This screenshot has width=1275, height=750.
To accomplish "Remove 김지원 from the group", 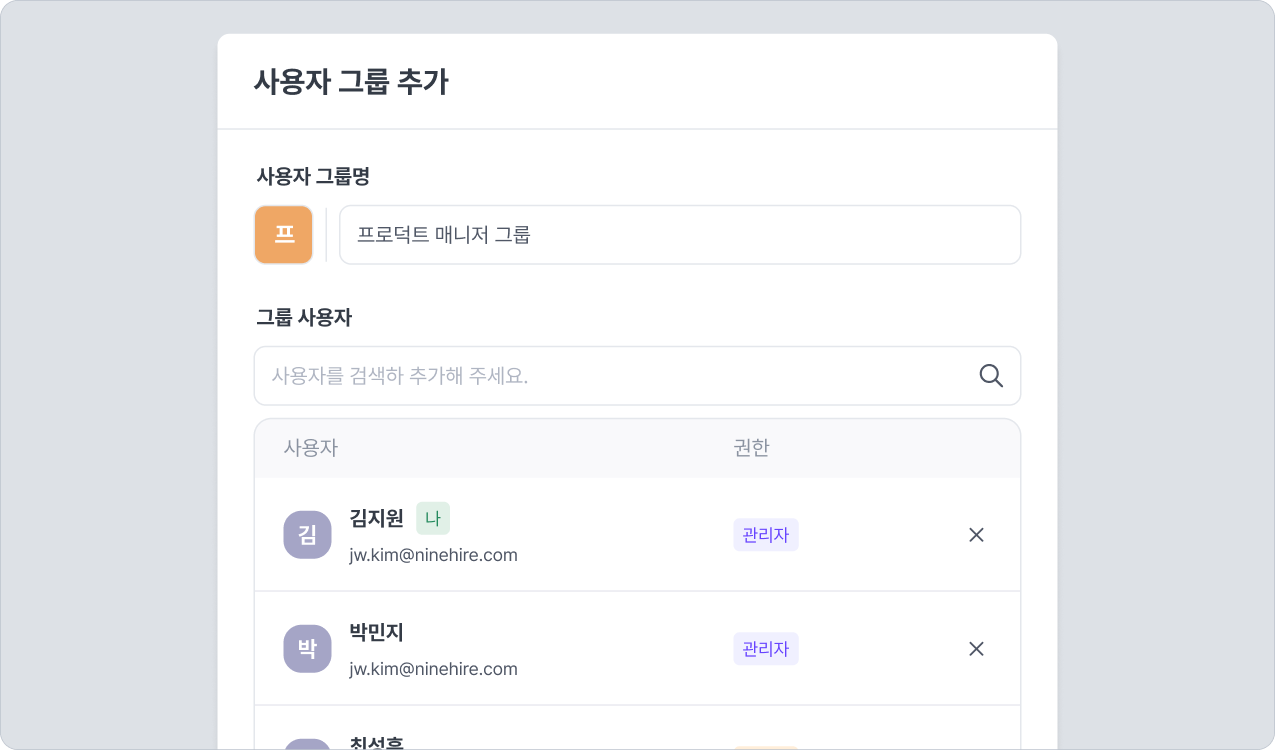I will click(x=976, y=535).
